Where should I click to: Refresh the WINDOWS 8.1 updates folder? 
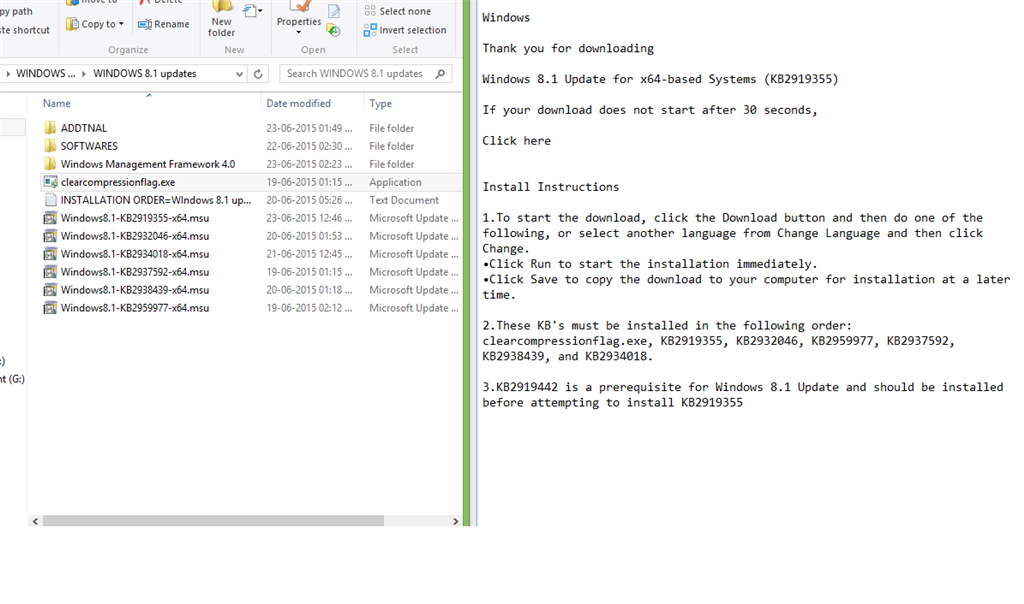258,74
